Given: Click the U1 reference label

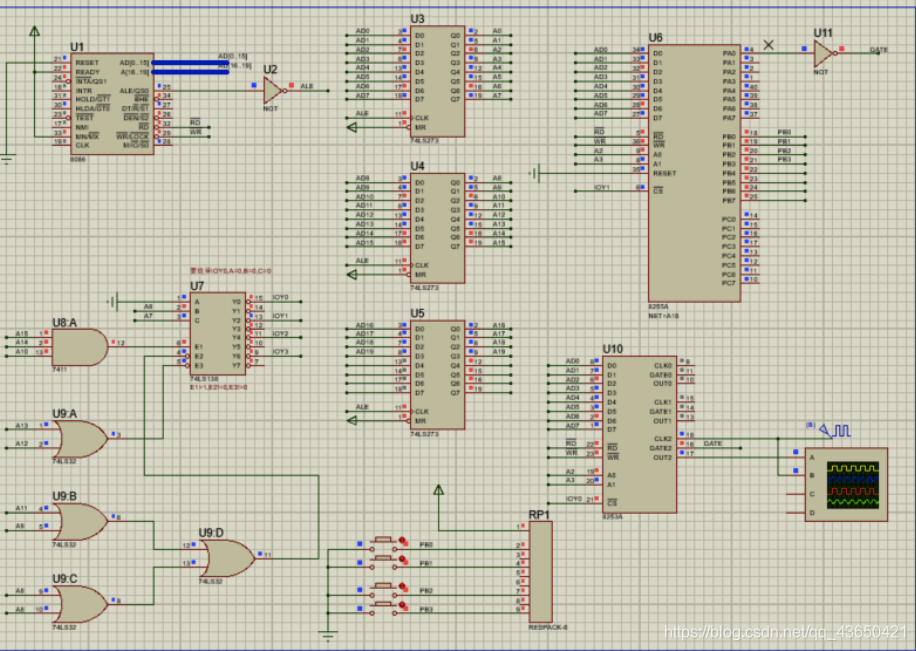Looking at the screenshot, I should tap(77, 47).
